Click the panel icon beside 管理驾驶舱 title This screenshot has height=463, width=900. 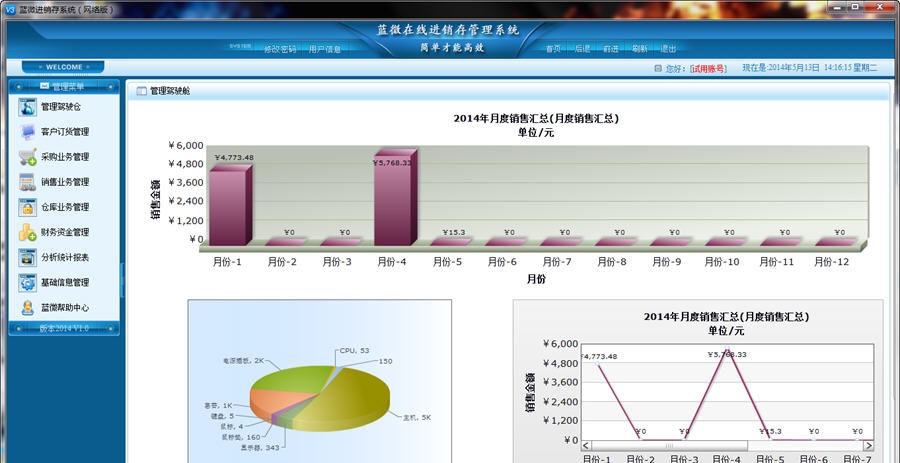point(141,91)
